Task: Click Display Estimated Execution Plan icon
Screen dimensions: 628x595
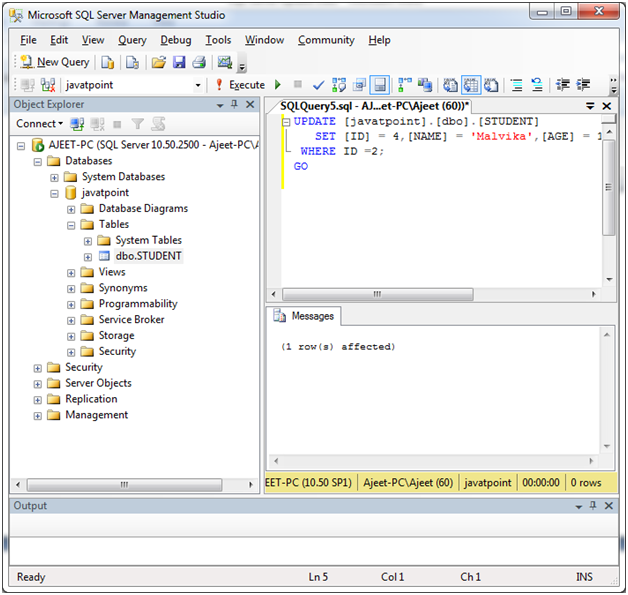Action: click(x=339, y=85)
